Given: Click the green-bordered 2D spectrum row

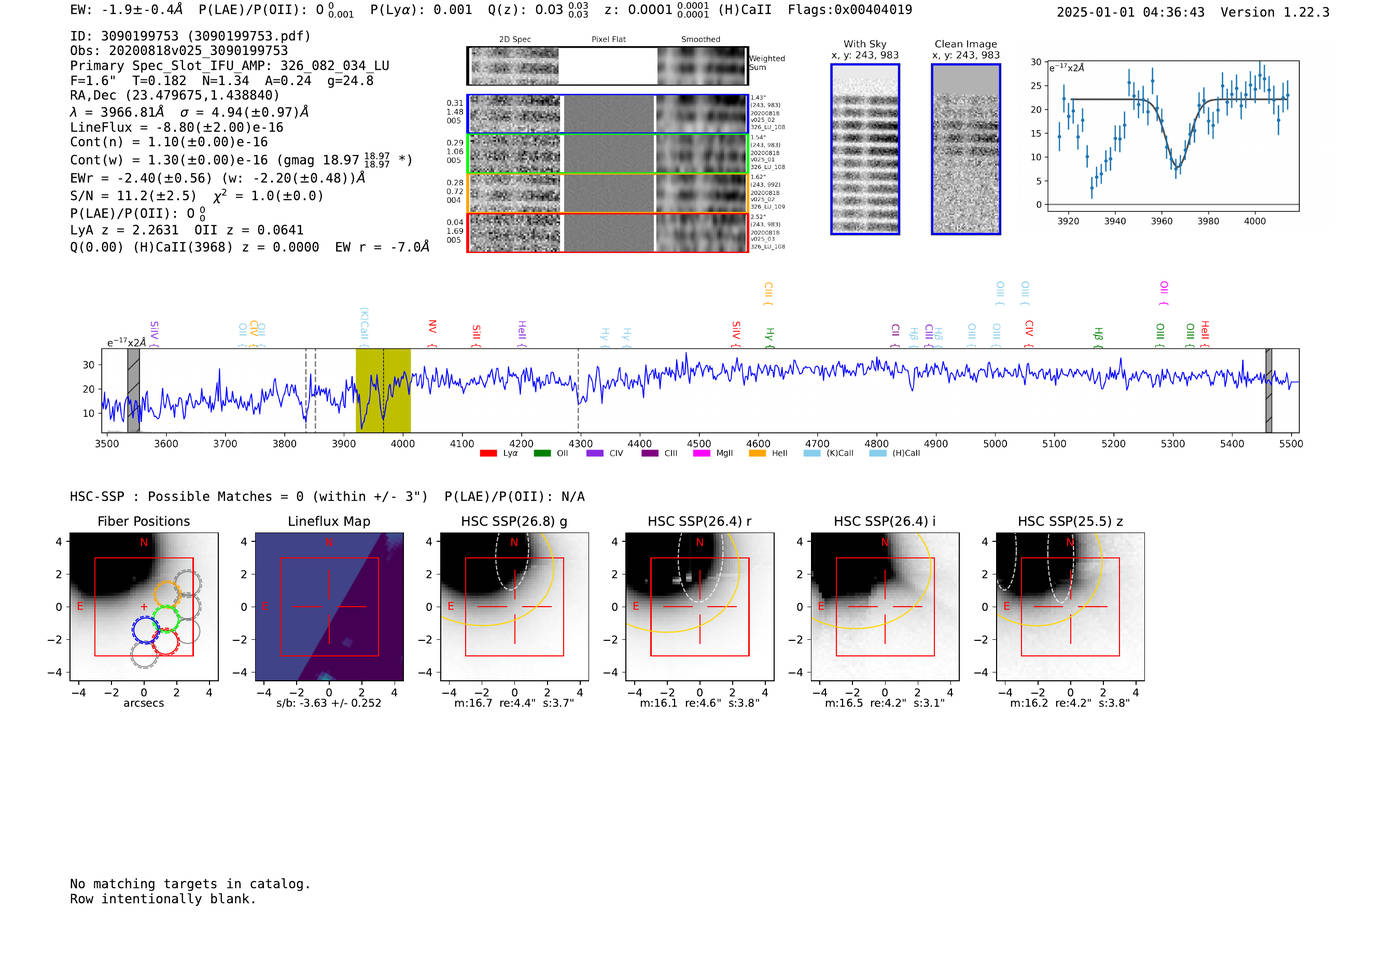Looking at the screenshot, I should [608, 154].
